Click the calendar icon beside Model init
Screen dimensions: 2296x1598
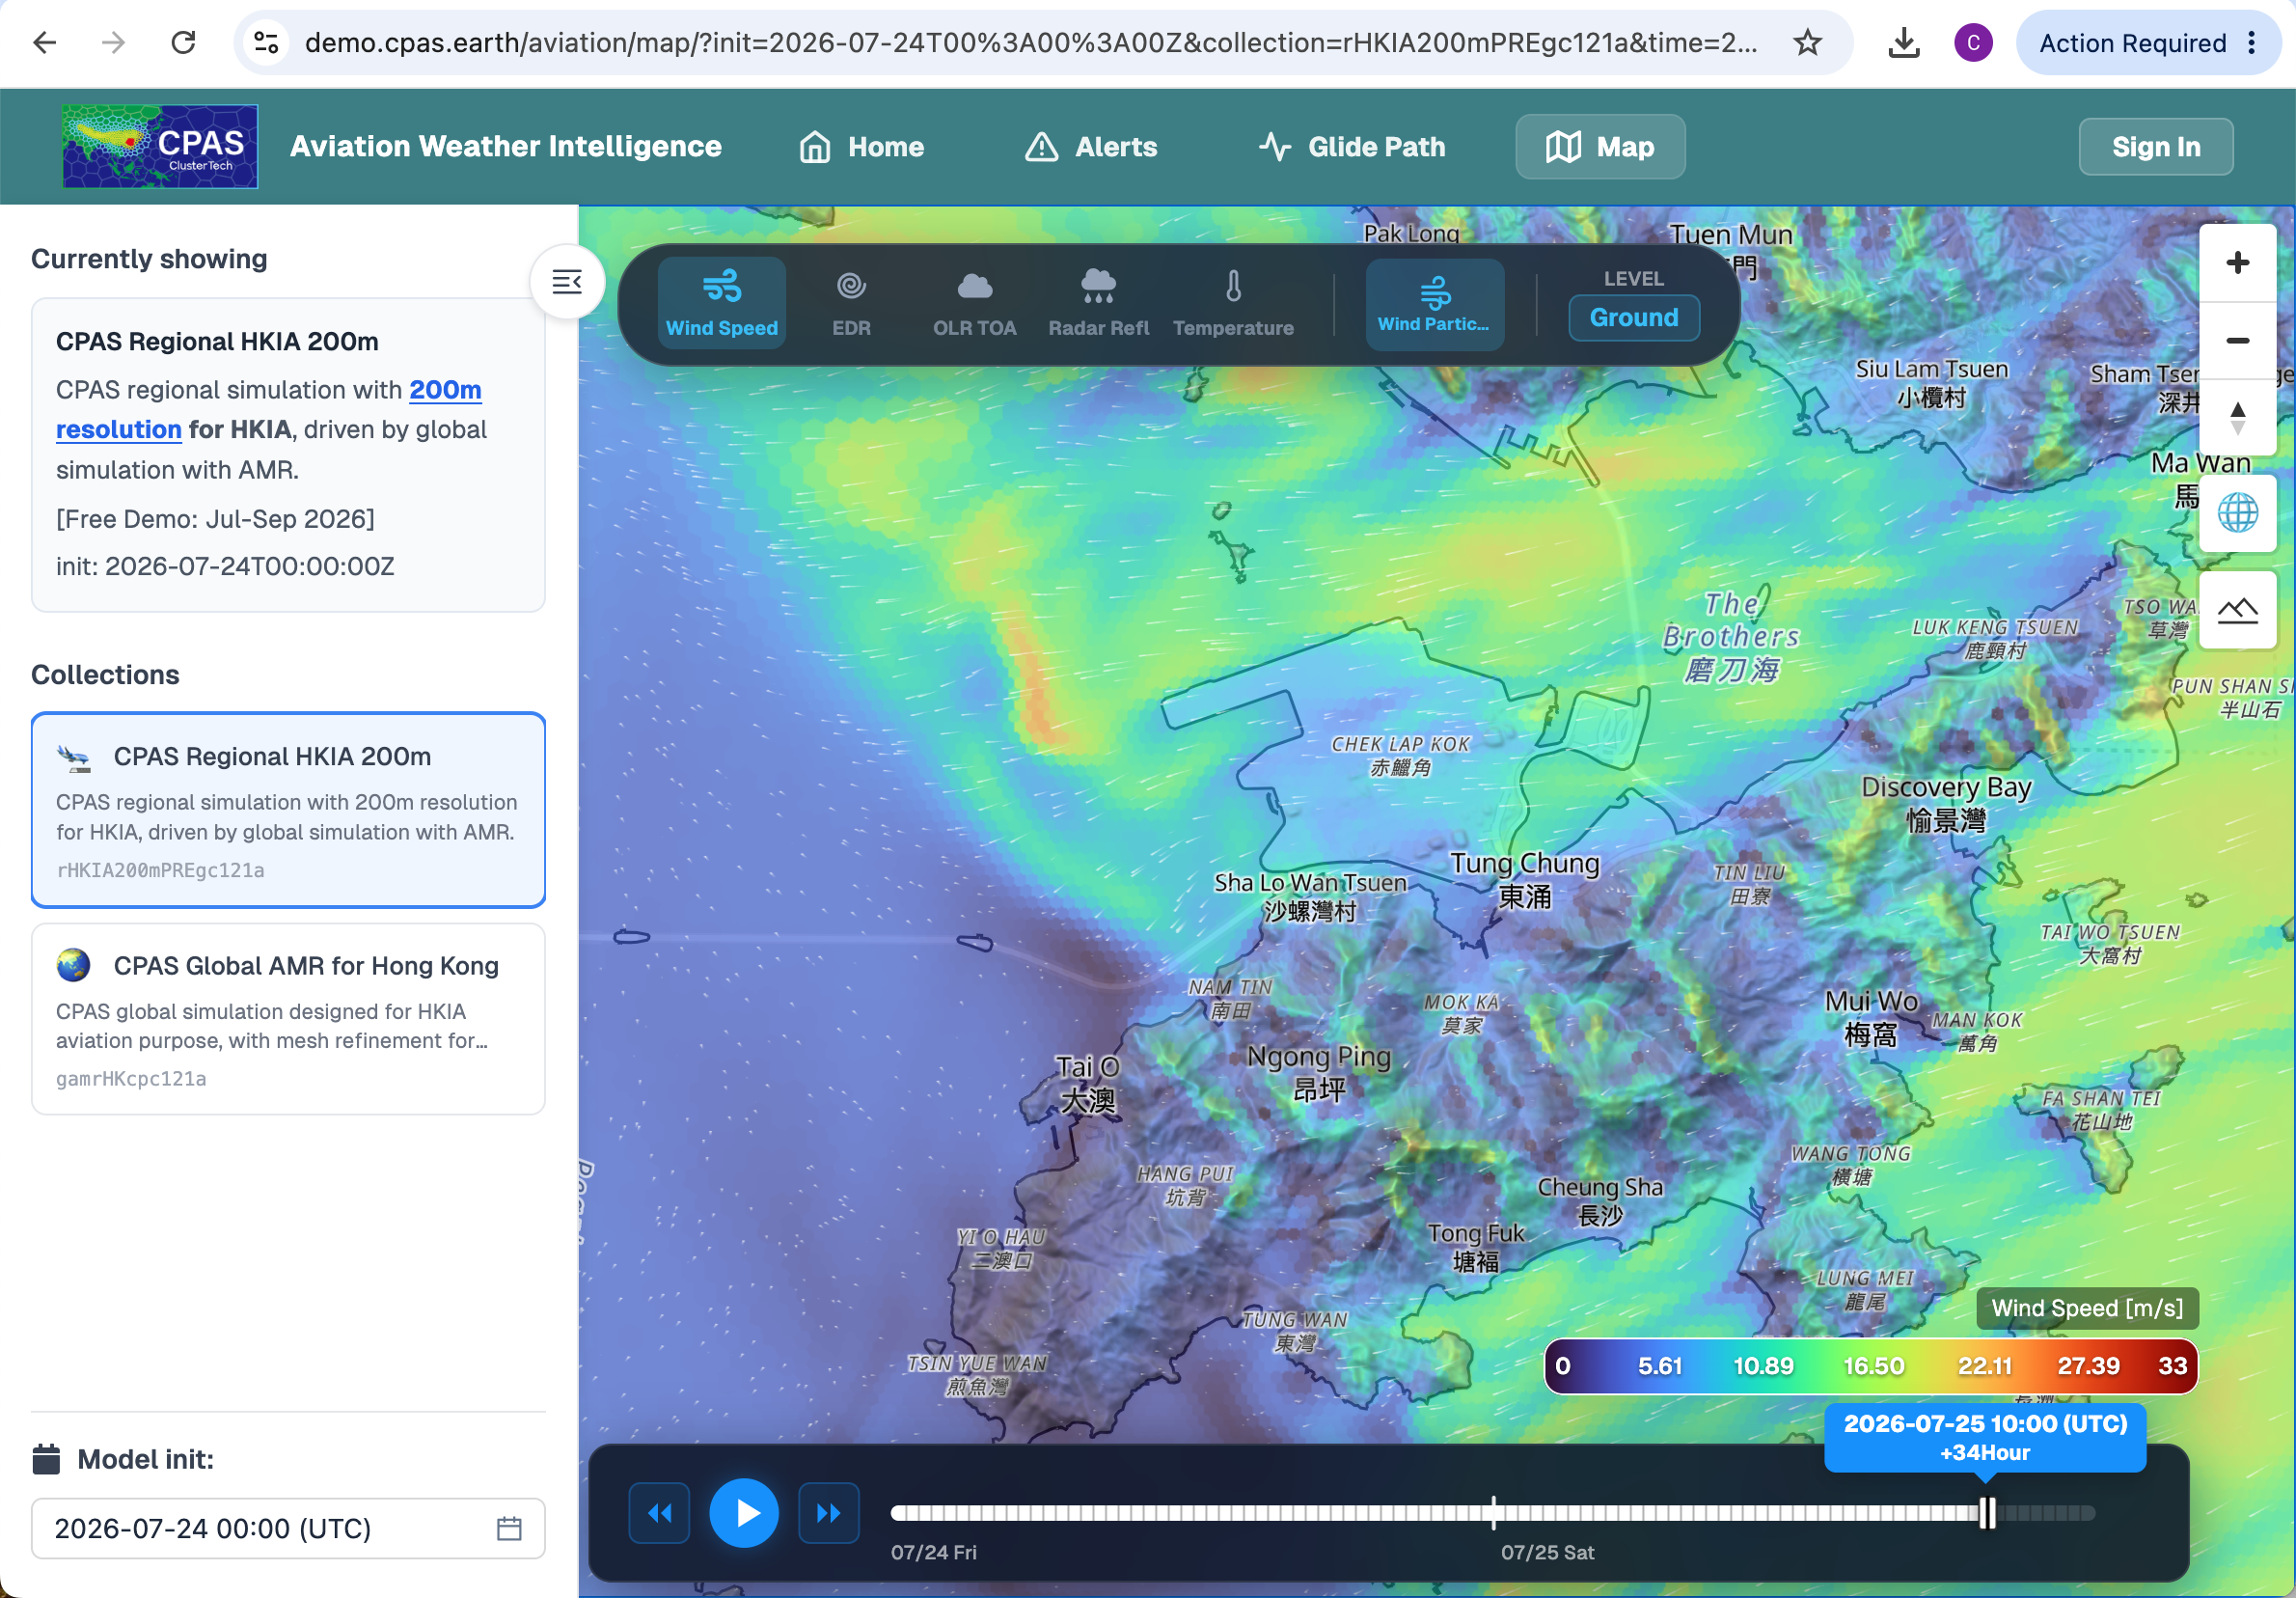(x=46, y=1459)
